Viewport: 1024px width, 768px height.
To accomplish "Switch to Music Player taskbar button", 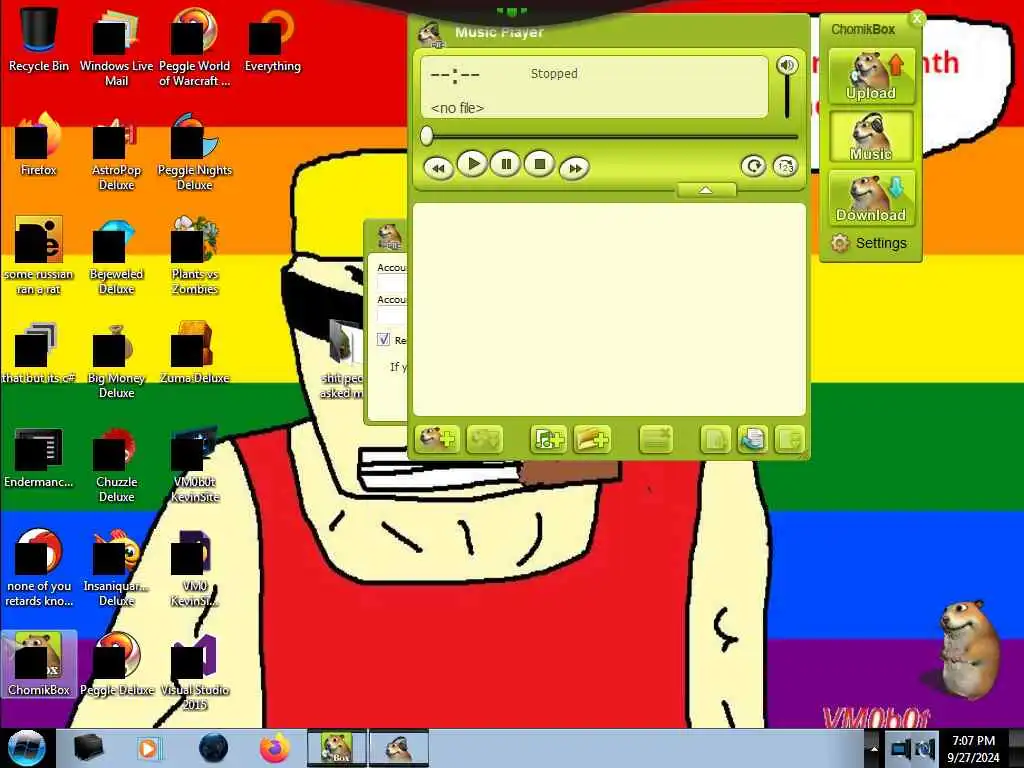I will coord(399,748).
